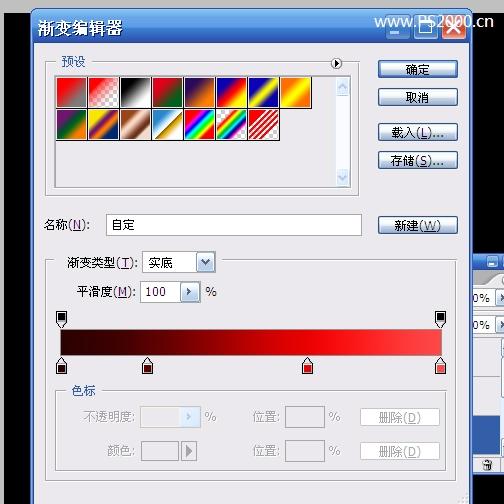
Task: Select the left opacity stop above gradient bar
Action: pos(61,319)
